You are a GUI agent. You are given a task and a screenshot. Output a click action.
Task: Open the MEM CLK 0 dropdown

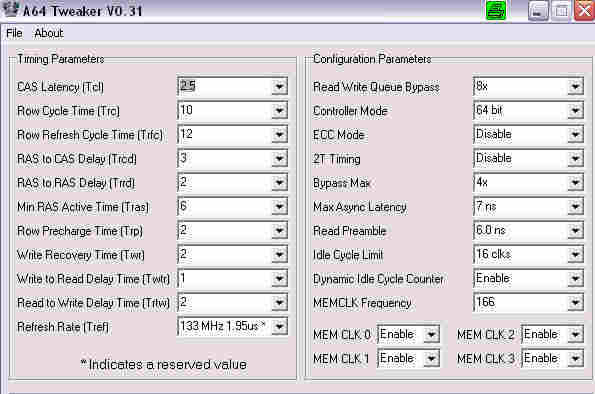tap(431, 334)
